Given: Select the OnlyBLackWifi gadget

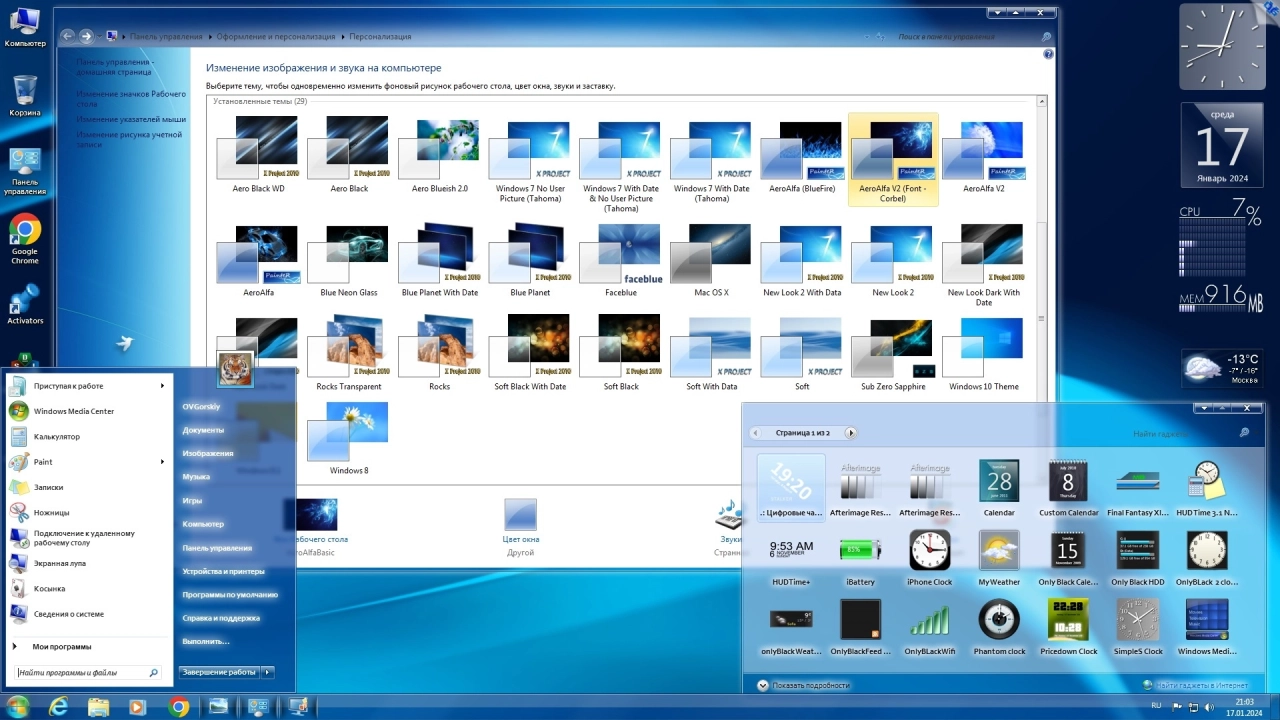Looking at the screenshot, I should click(x=929, y=627).
